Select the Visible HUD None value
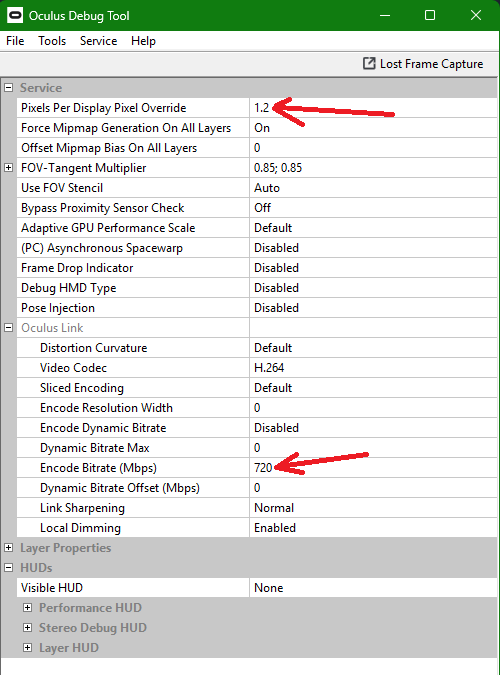This screenshot has width=500, height=675. 373,588
